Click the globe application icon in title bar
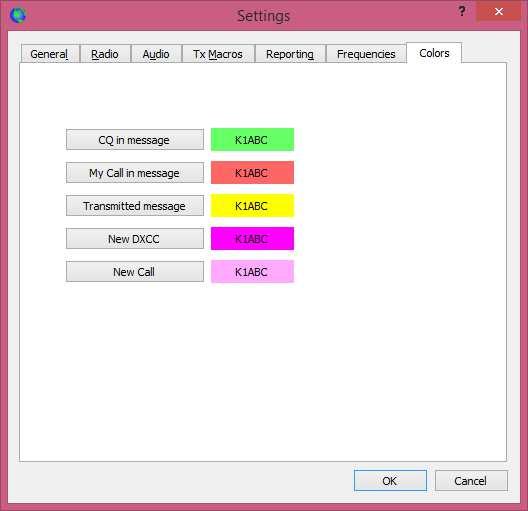Image resolution: width=528 pixels, height=511 pixels. (18, 15)
